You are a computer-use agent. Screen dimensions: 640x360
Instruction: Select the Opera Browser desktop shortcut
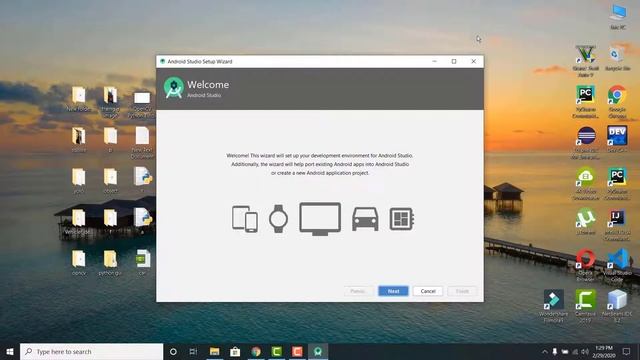pos(586,264)
